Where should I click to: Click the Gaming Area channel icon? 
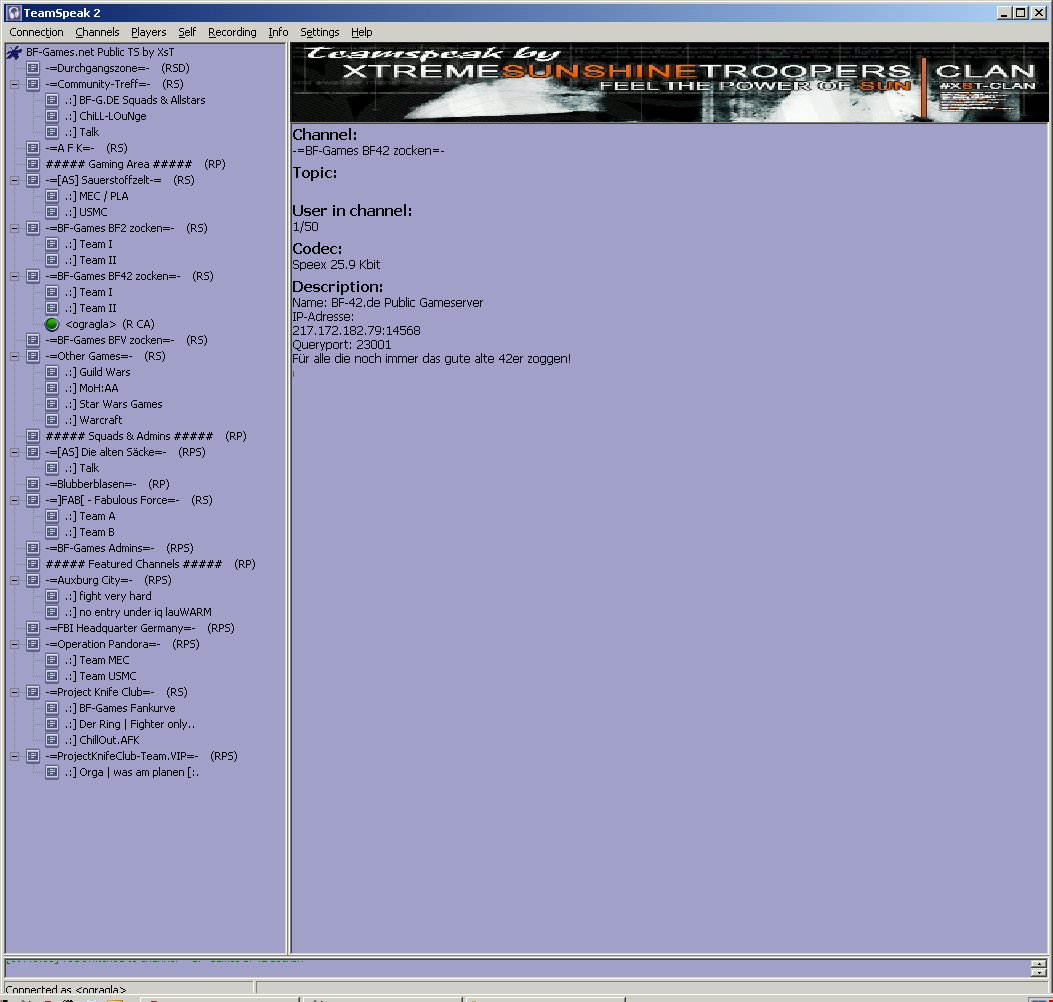33,164
